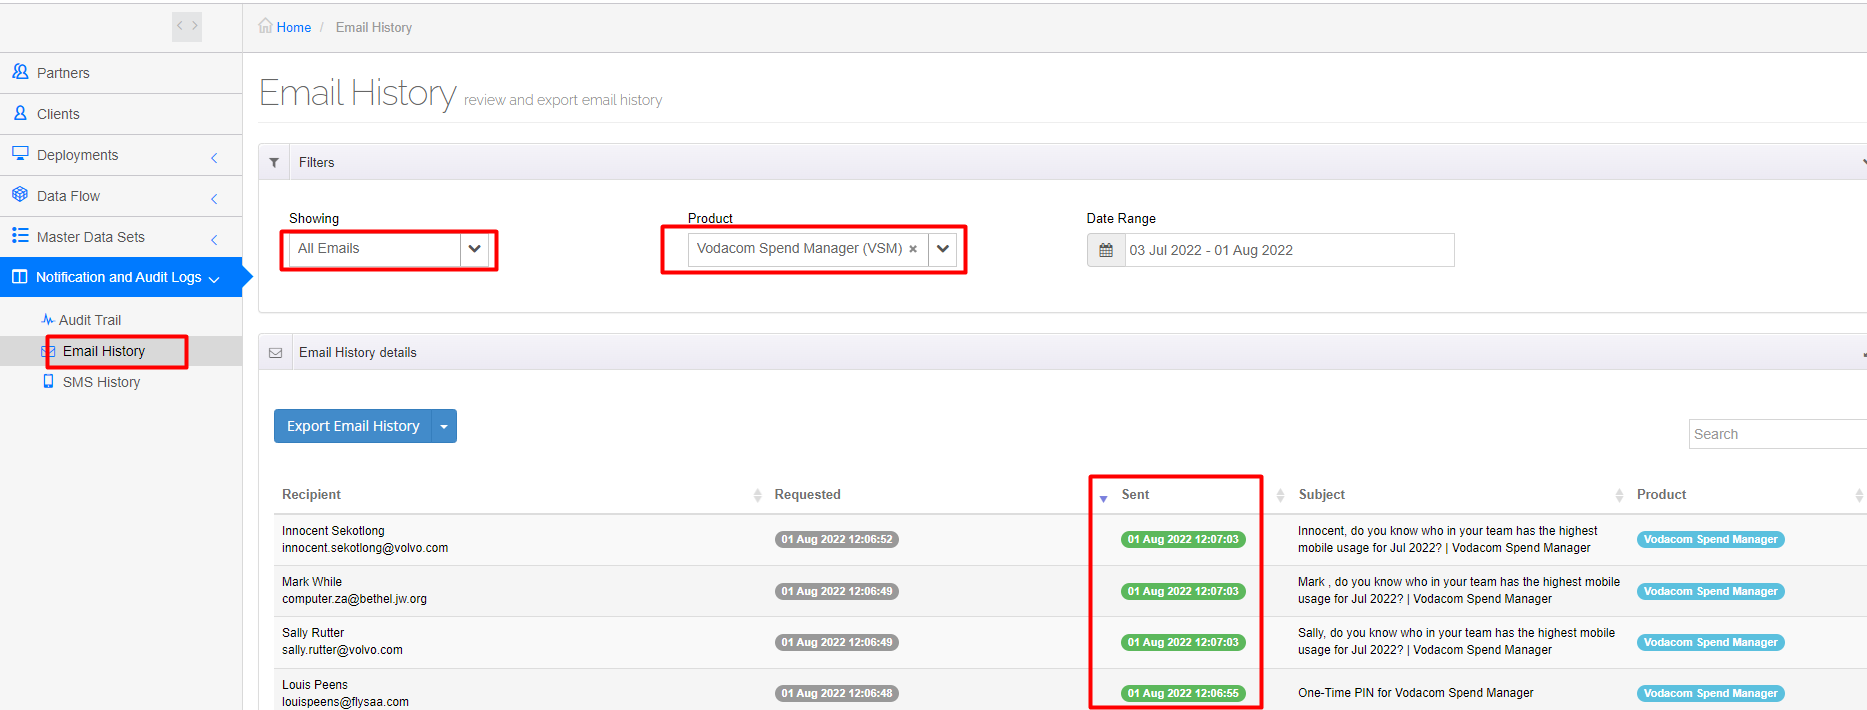1867x710 pixels.
Task: Click the calendar icon for Date Range
Action: (x=1106, y=250)
